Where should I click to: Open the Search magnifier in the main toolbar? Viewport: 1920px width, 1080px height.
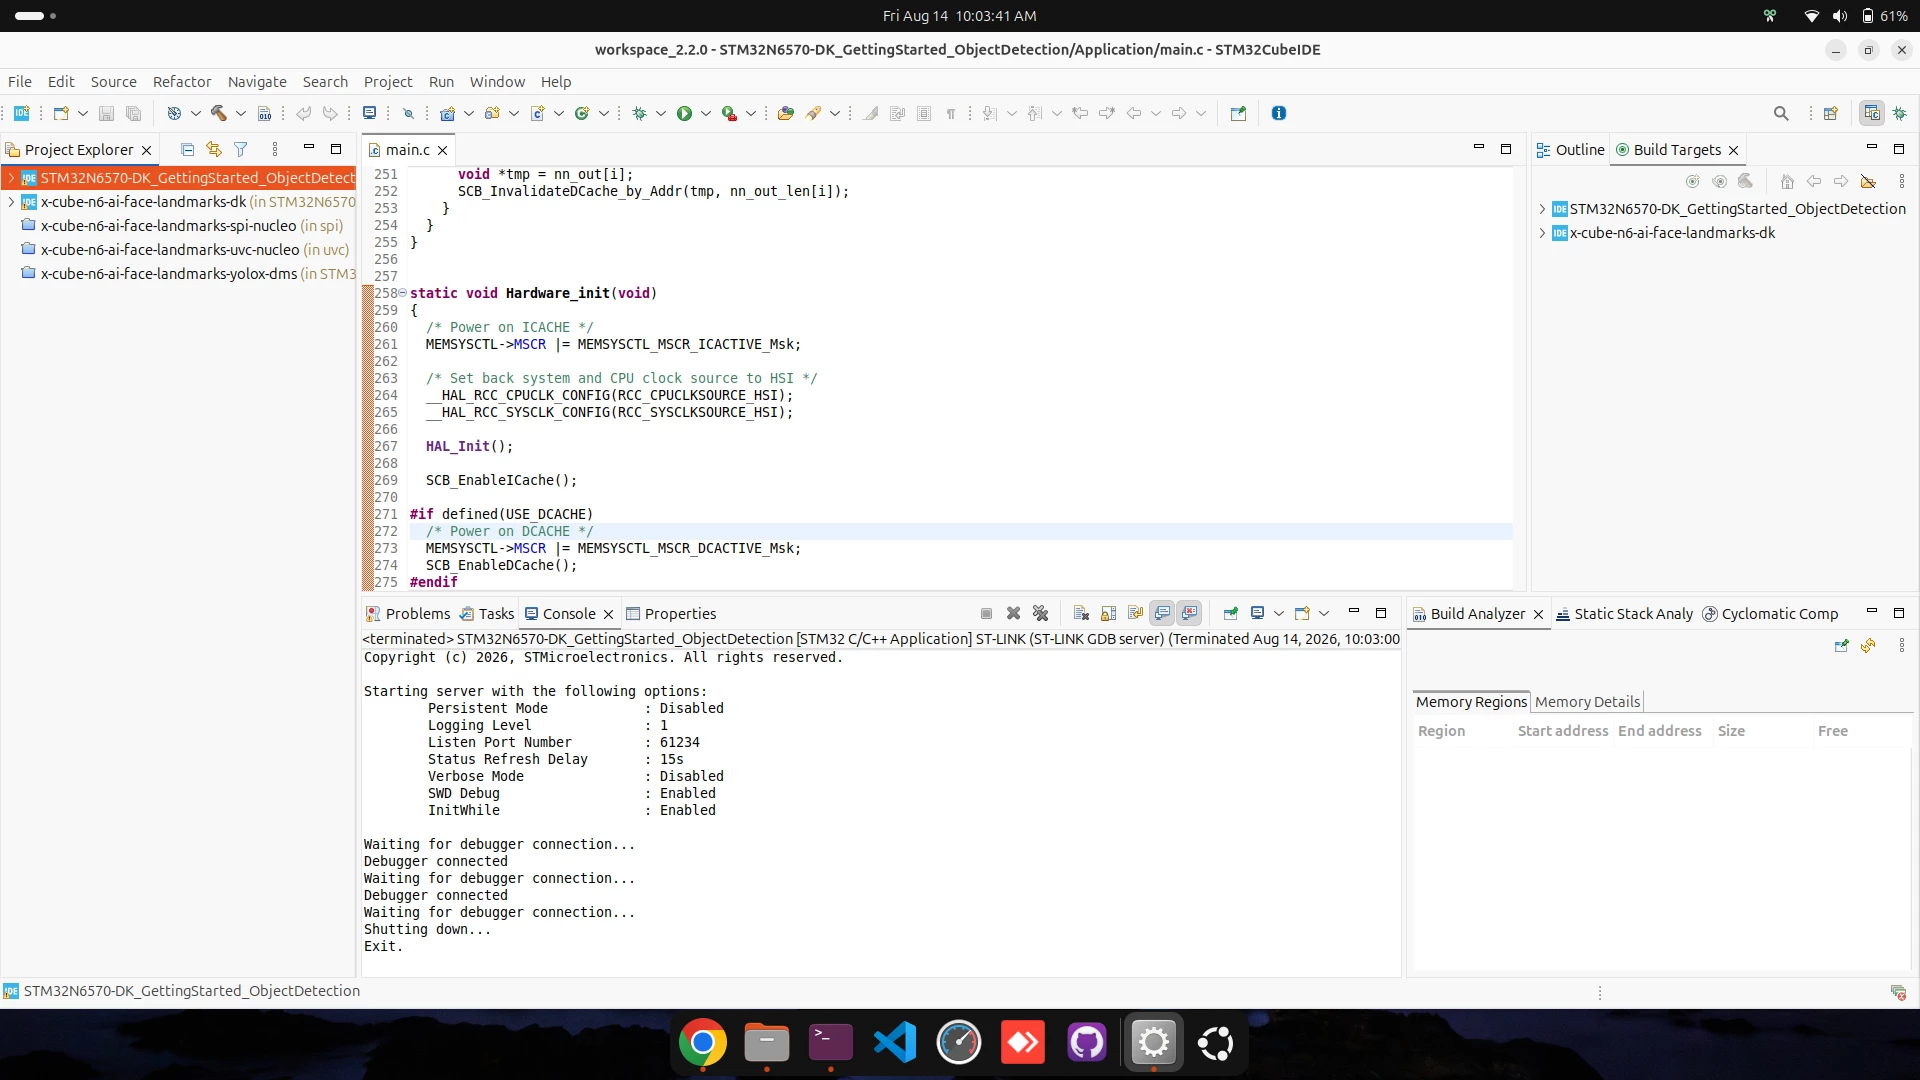click(1781, 113)
